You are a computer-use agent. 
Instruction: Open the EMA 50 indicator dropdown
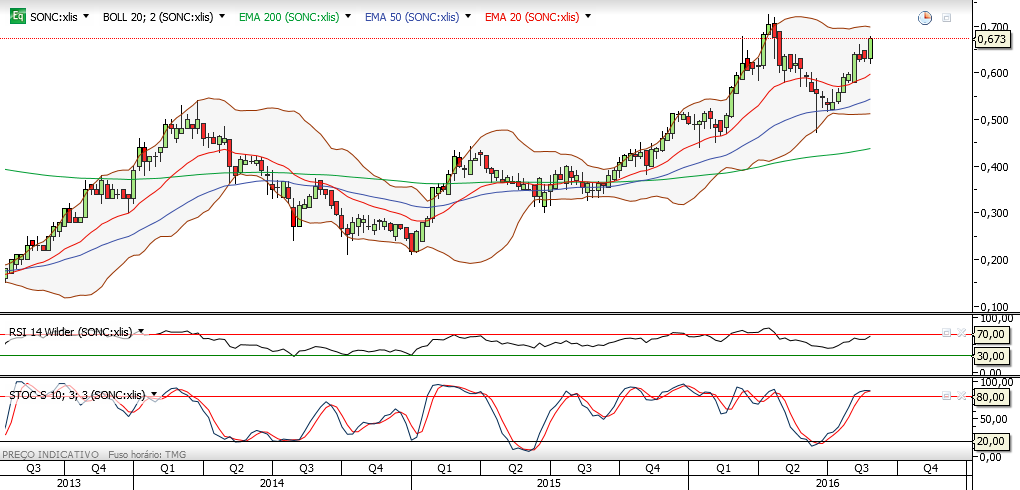tap(468, 17)
